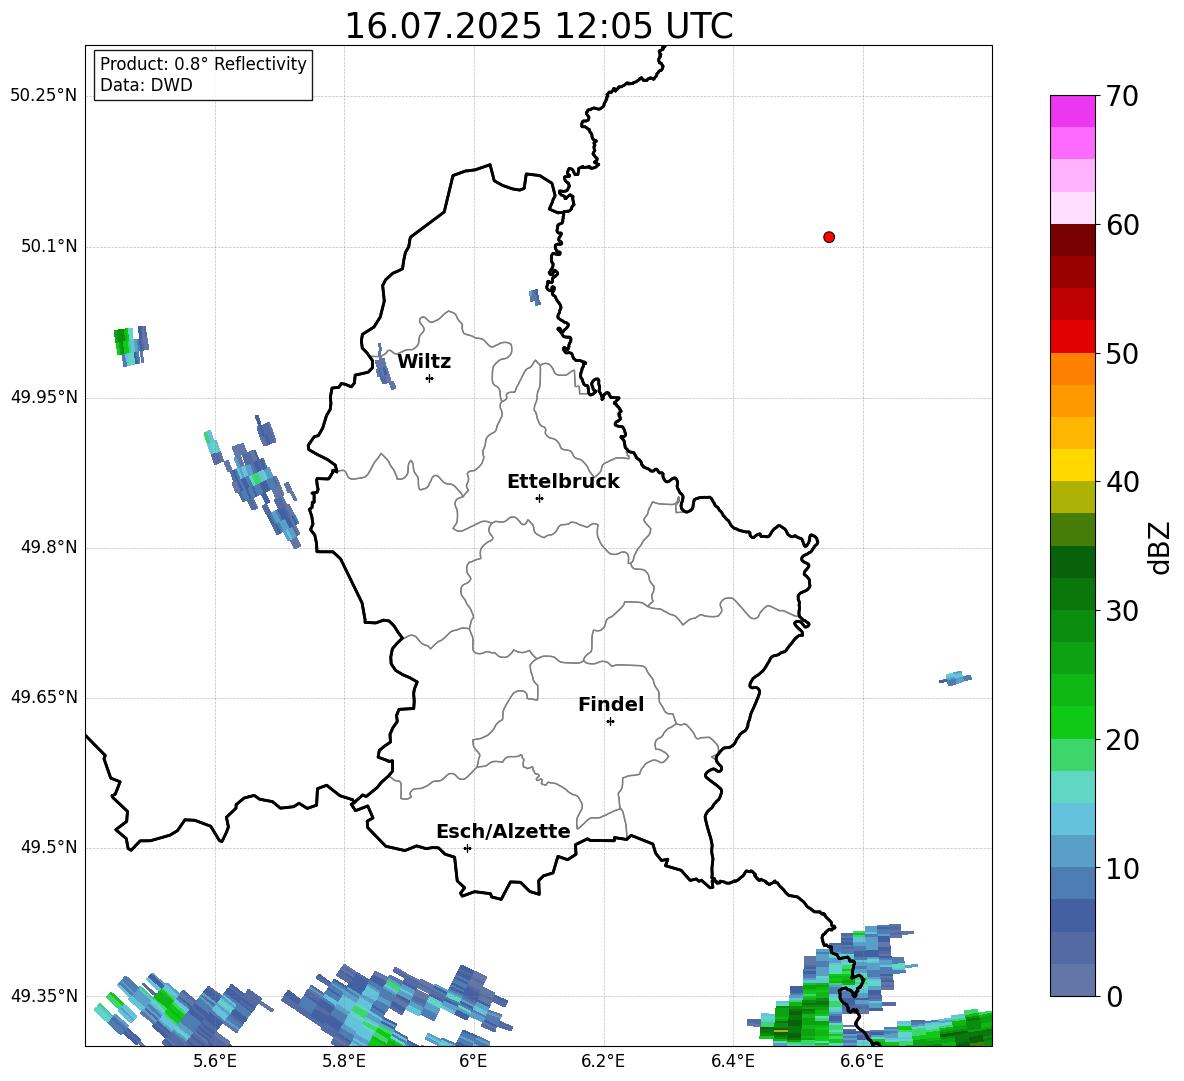
Task: Click the cross marker below Esch/Alzette
Action: coord(467,848)
